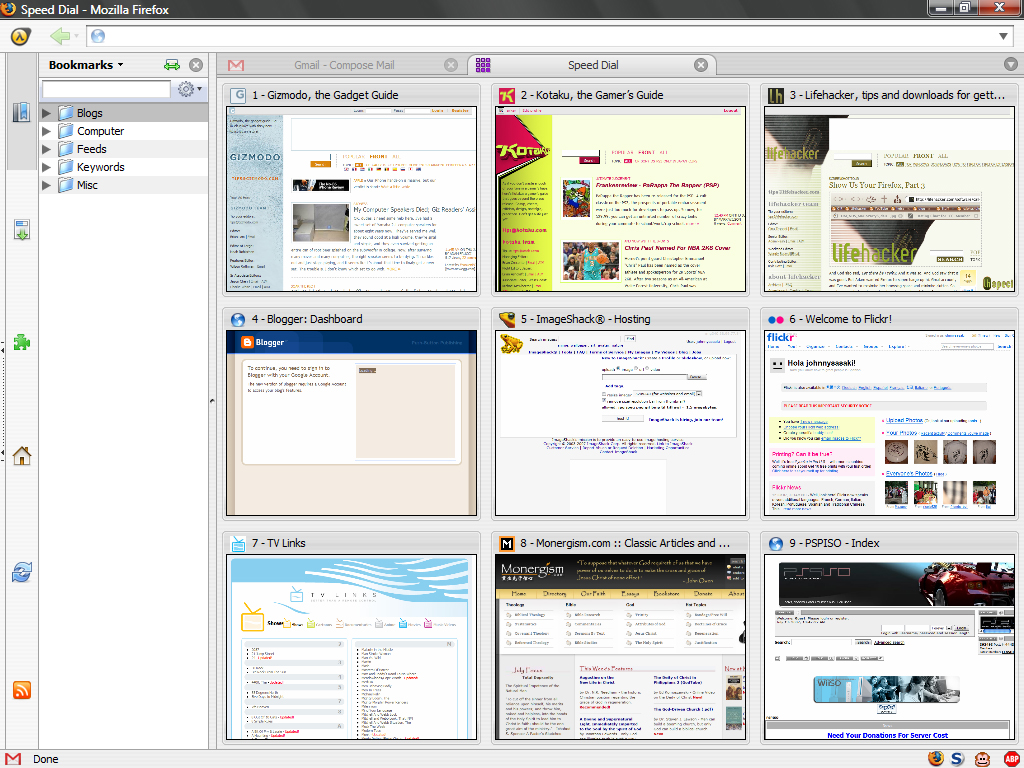The image size is (1024, 768).
Task: Click the Kotaku favicon on dial 2
Action: click(507, 95)
